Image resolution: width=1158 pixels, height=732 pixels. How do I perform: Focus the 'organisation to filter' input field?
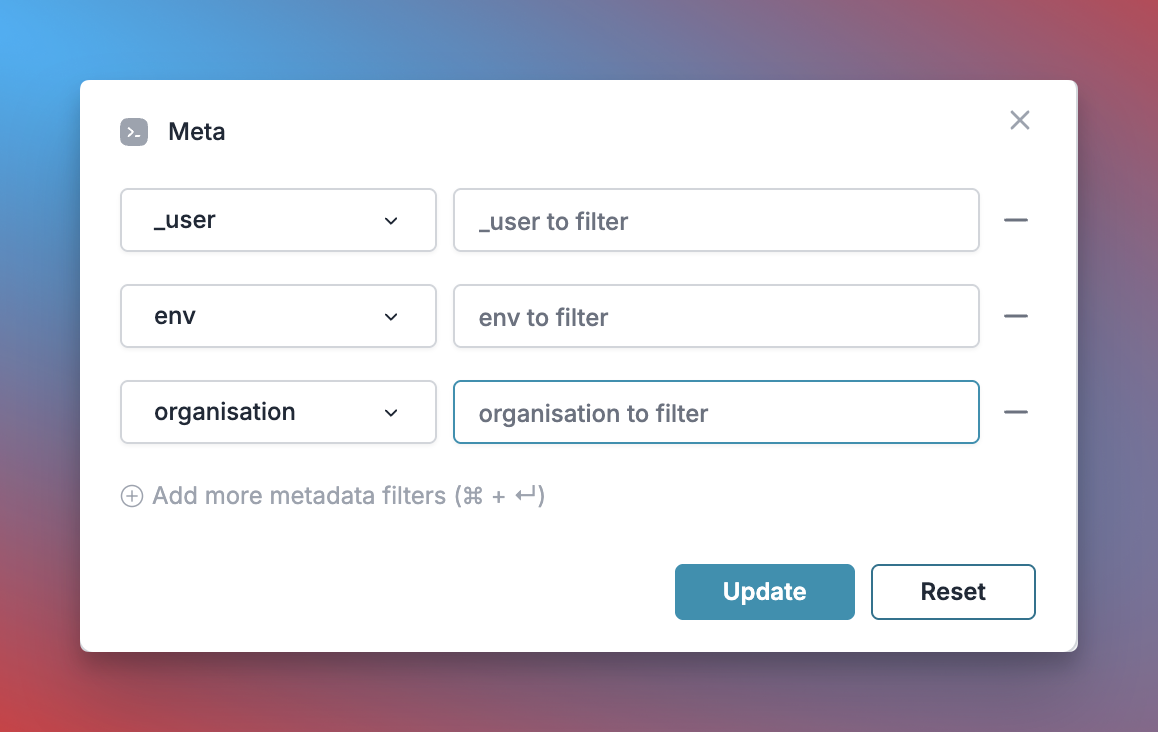pos(716,412)
